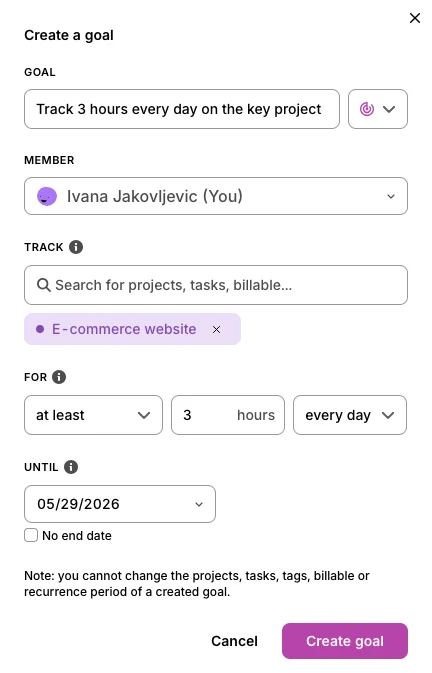Remove the E-commerce website project chip
Viewport: 432px width, 673px height.
tap(217, 329)
